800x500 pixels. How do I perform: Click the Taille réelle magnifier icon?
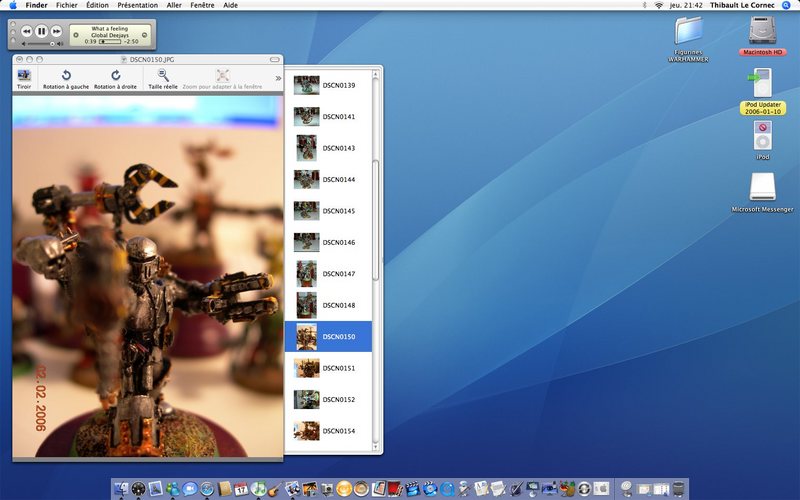click(x=163, y=76)
